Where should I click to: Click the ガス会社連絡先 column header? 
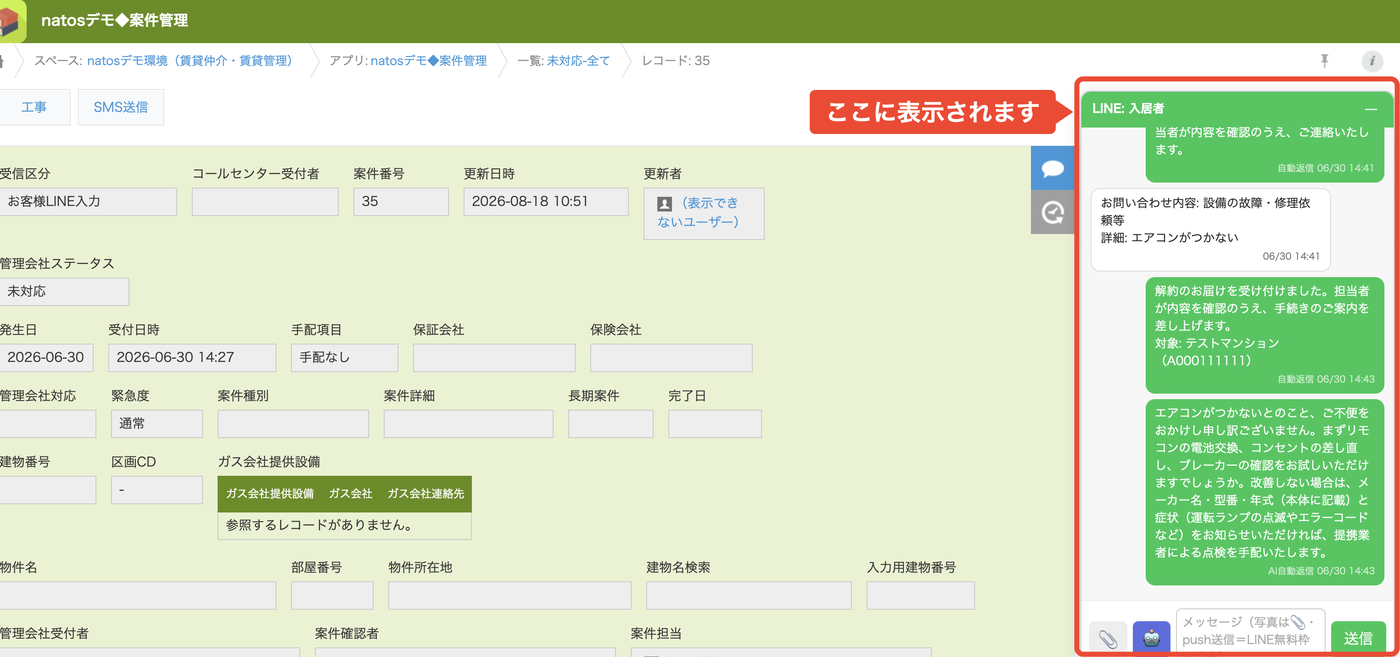[425, 493]
